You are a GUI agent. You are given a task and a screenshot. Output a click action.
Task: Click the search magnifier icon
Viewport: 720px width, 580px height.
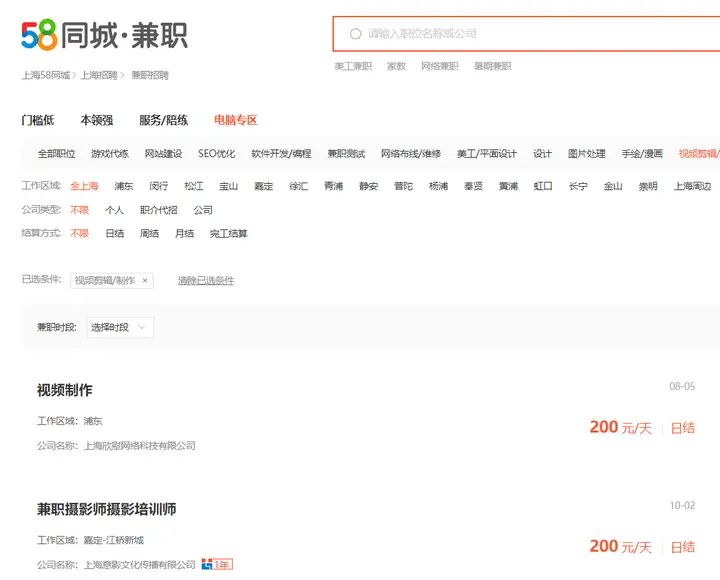coord(355,34)
